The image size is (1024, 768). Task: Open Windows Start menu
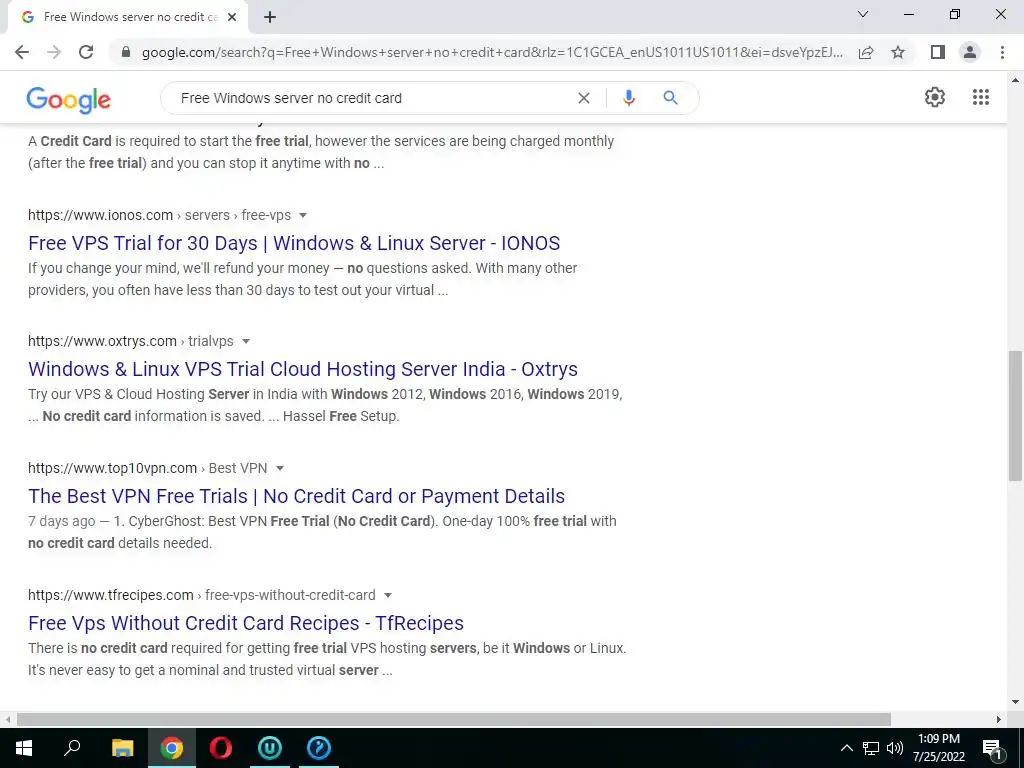point(24,748)
